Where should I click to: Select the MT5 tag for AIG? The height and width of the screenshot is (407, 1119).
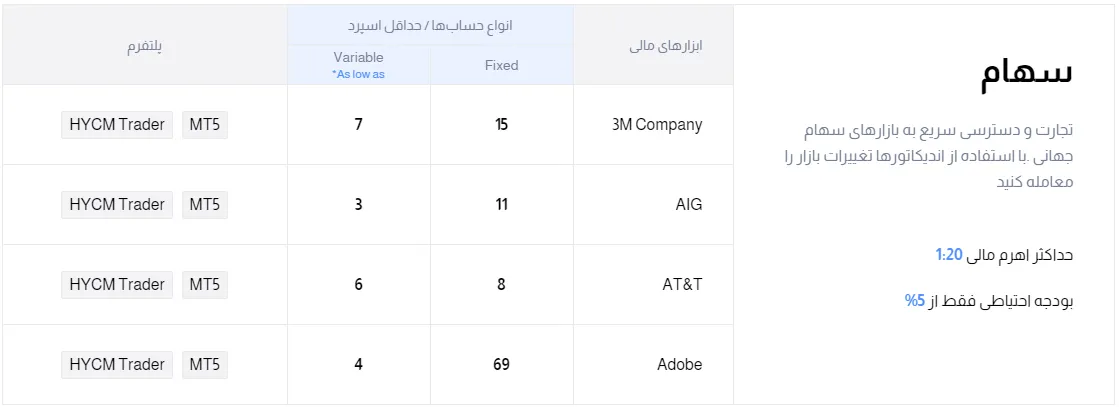point(204,205)
